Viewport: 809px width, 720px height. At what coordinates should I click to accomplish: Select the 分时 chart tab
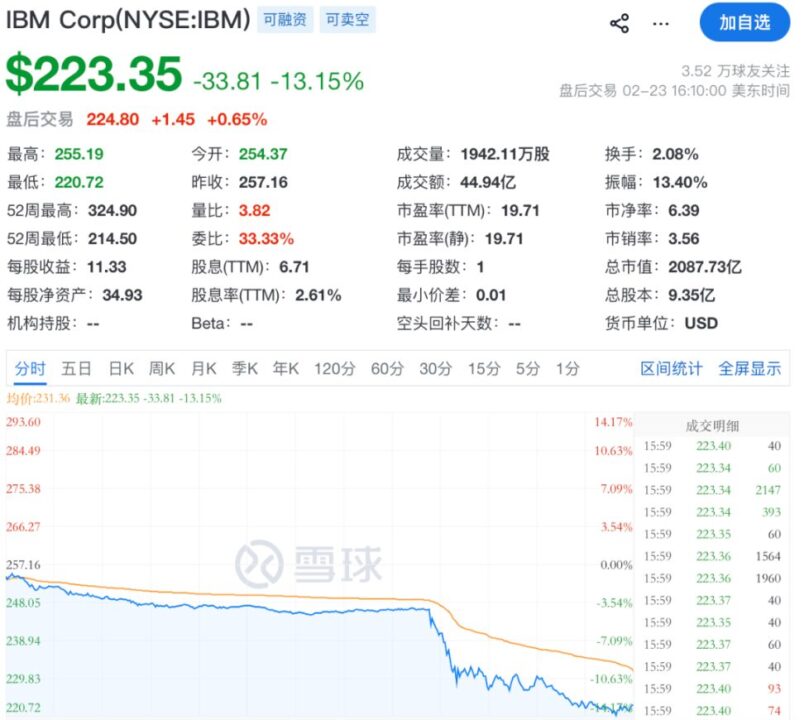(30, 368)
